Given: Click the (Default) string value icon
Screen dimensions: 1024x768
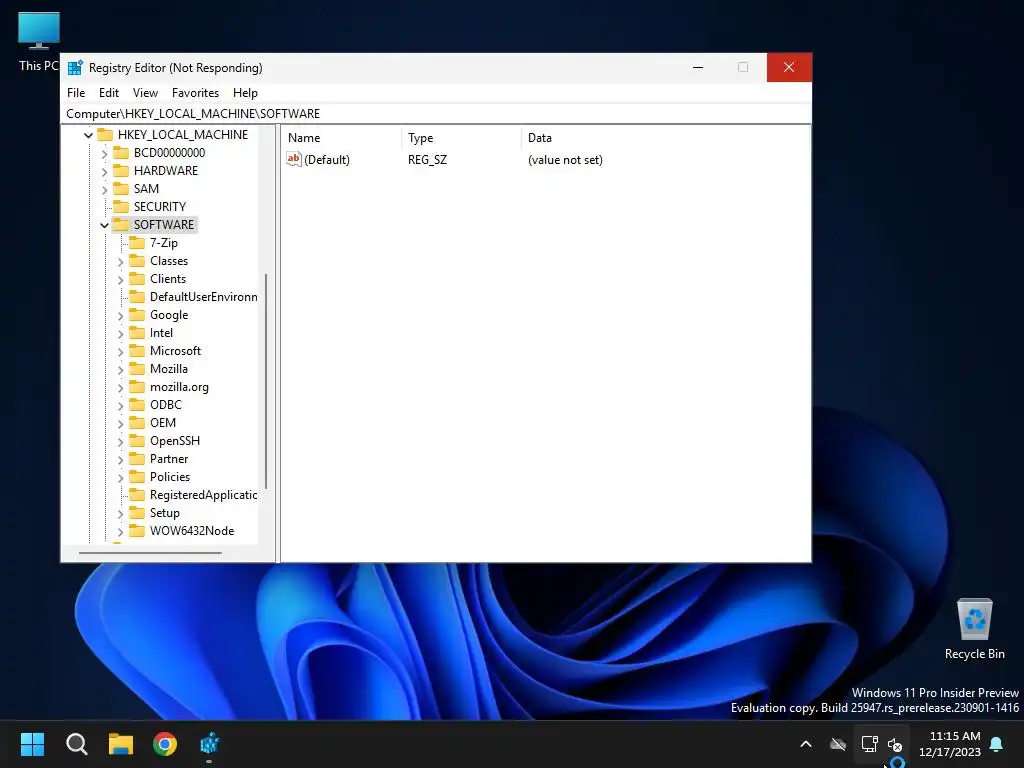Looking at the screenshot, I should (294, 159).
